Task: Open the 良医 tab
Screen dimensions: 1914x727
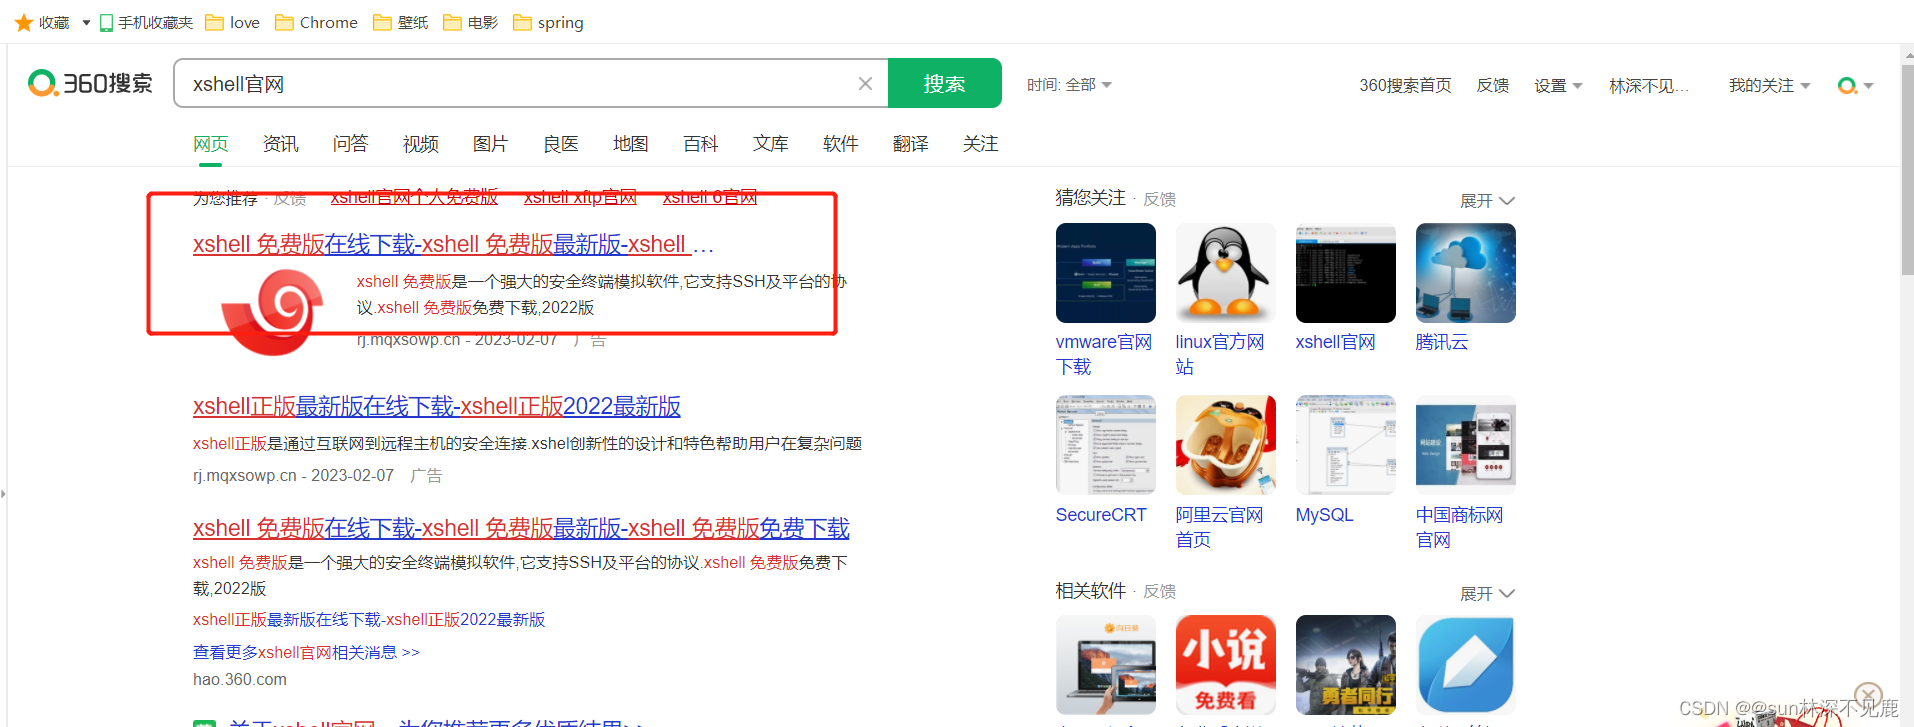Action: click(561, 144)
